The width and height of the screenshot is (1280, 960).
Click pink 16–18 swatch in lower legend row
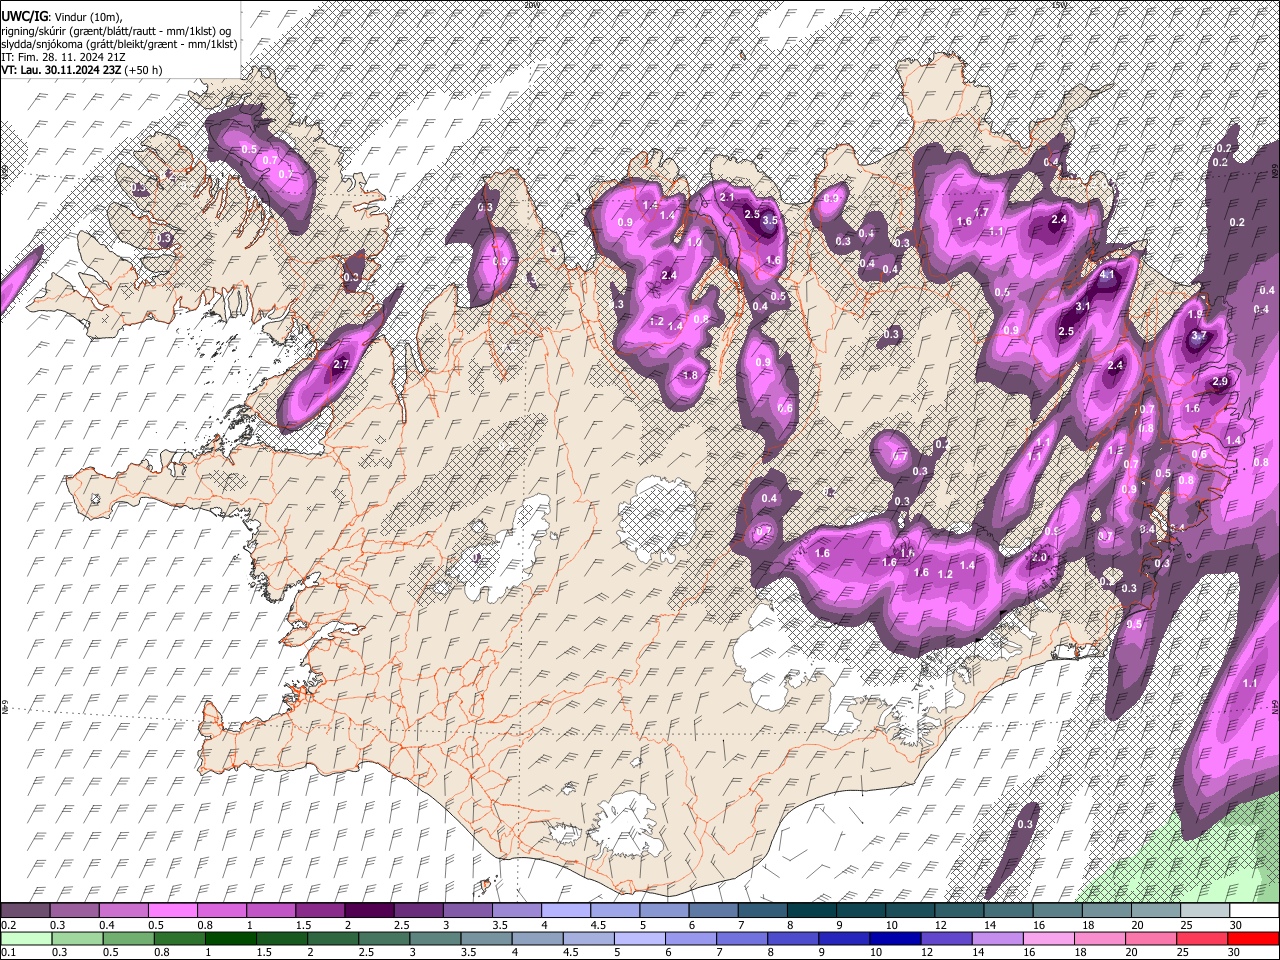[1048, 938]
